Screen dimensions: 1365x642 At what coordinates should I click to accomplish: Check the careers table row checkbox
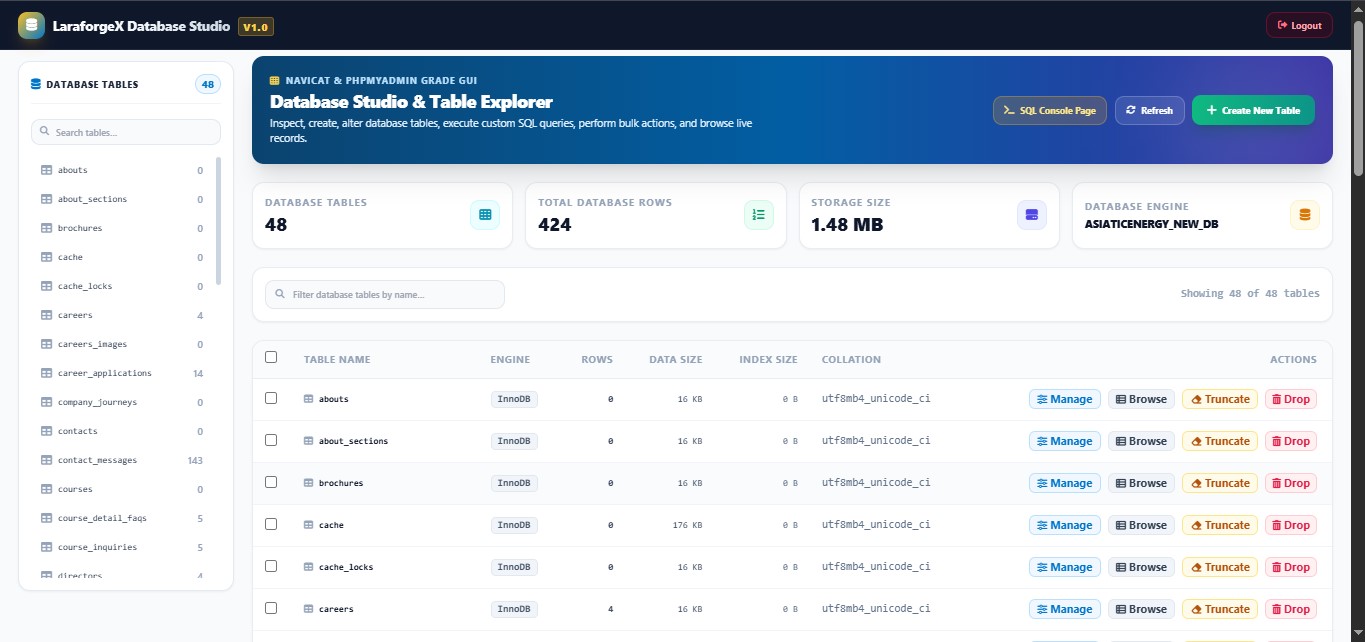tap(271, 608)
